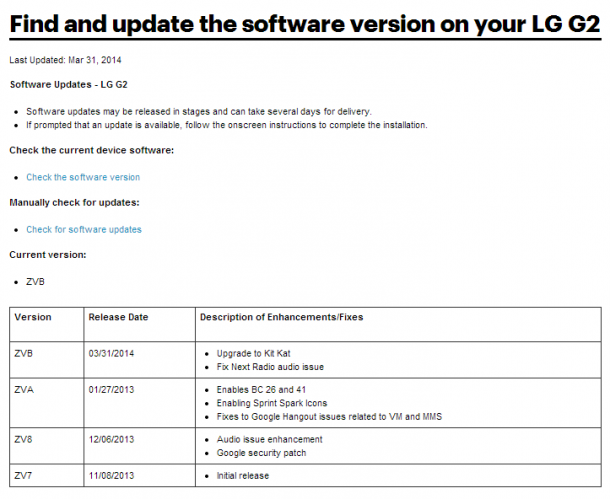Click the 'Upgrade to Kit Kat' entry
This screenshot has height=499, width=610.
point(253,354)
